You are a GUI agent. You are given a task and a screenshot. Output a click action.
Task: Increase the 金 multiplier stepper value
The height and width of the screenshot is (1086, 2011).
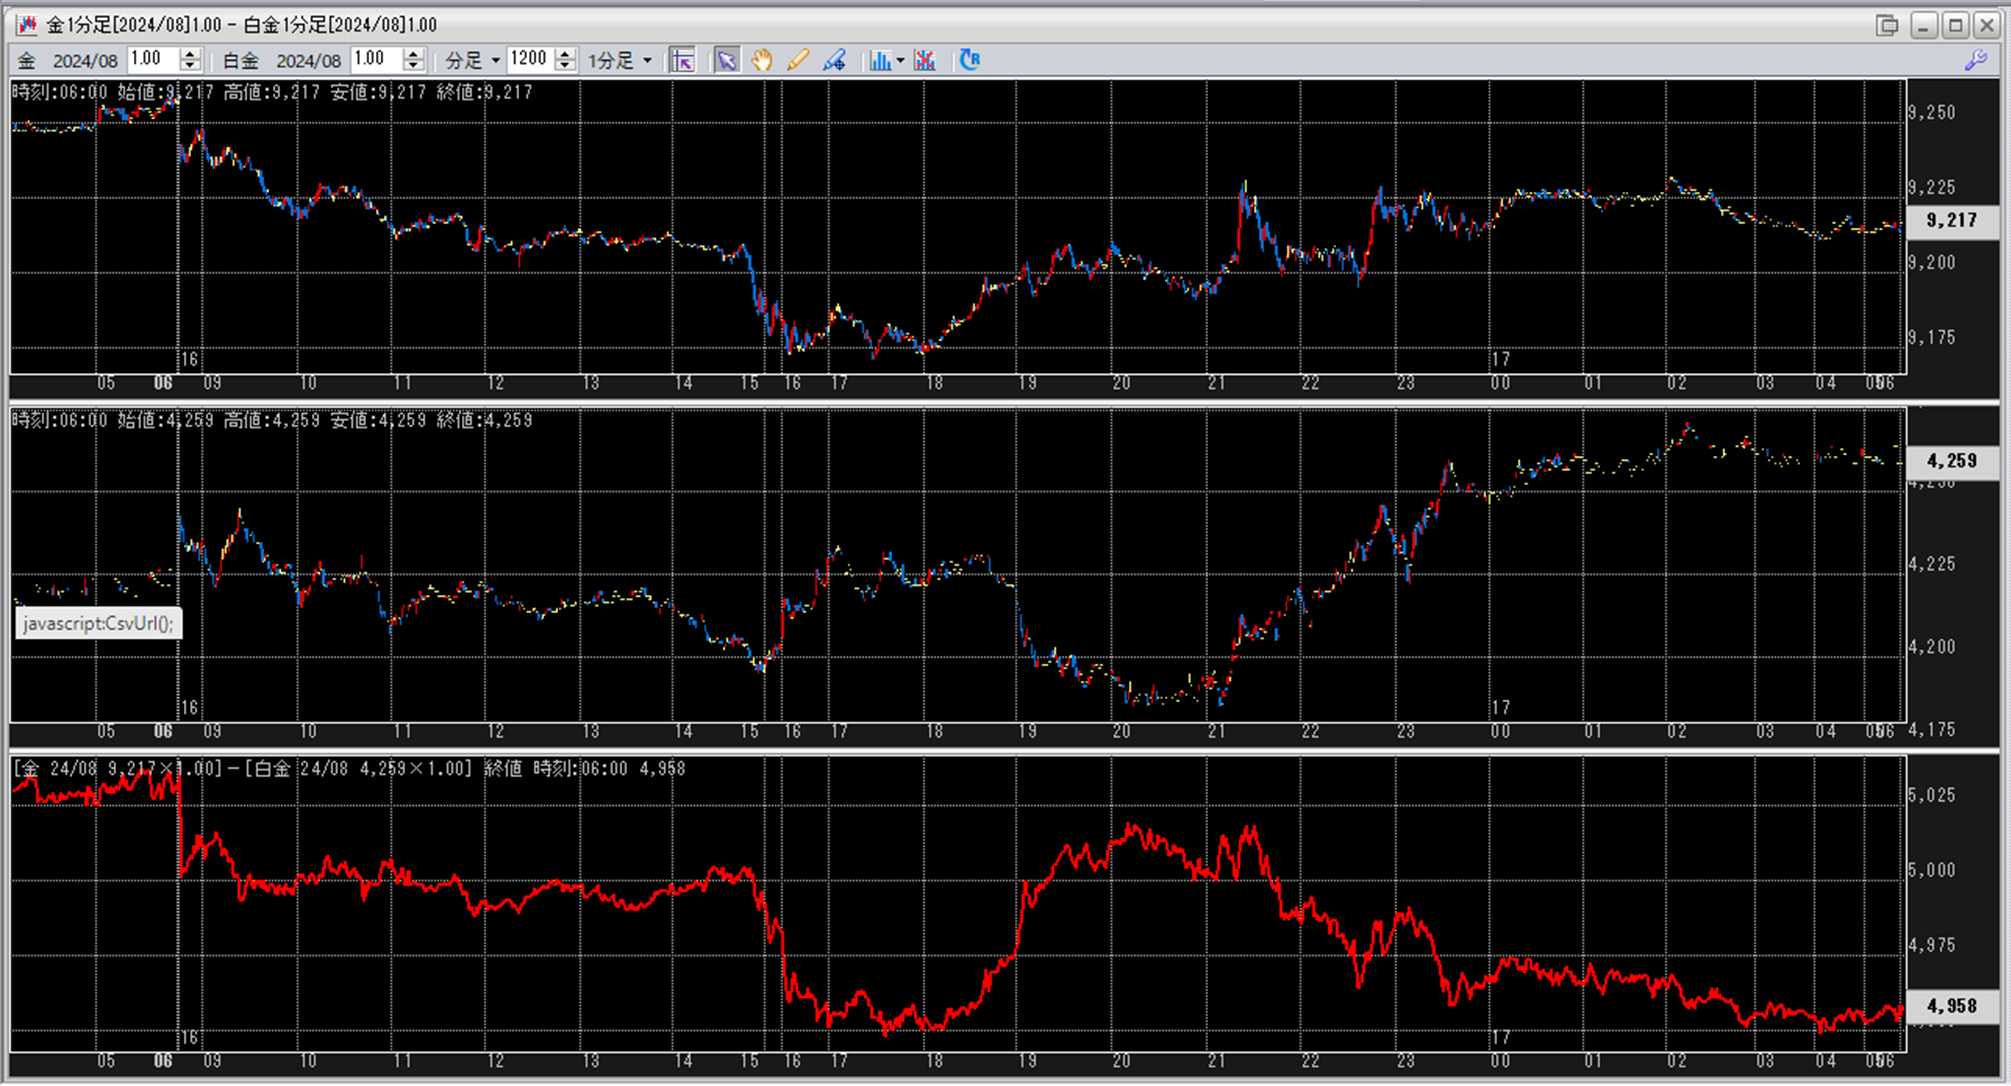click(x=190, y=54)
